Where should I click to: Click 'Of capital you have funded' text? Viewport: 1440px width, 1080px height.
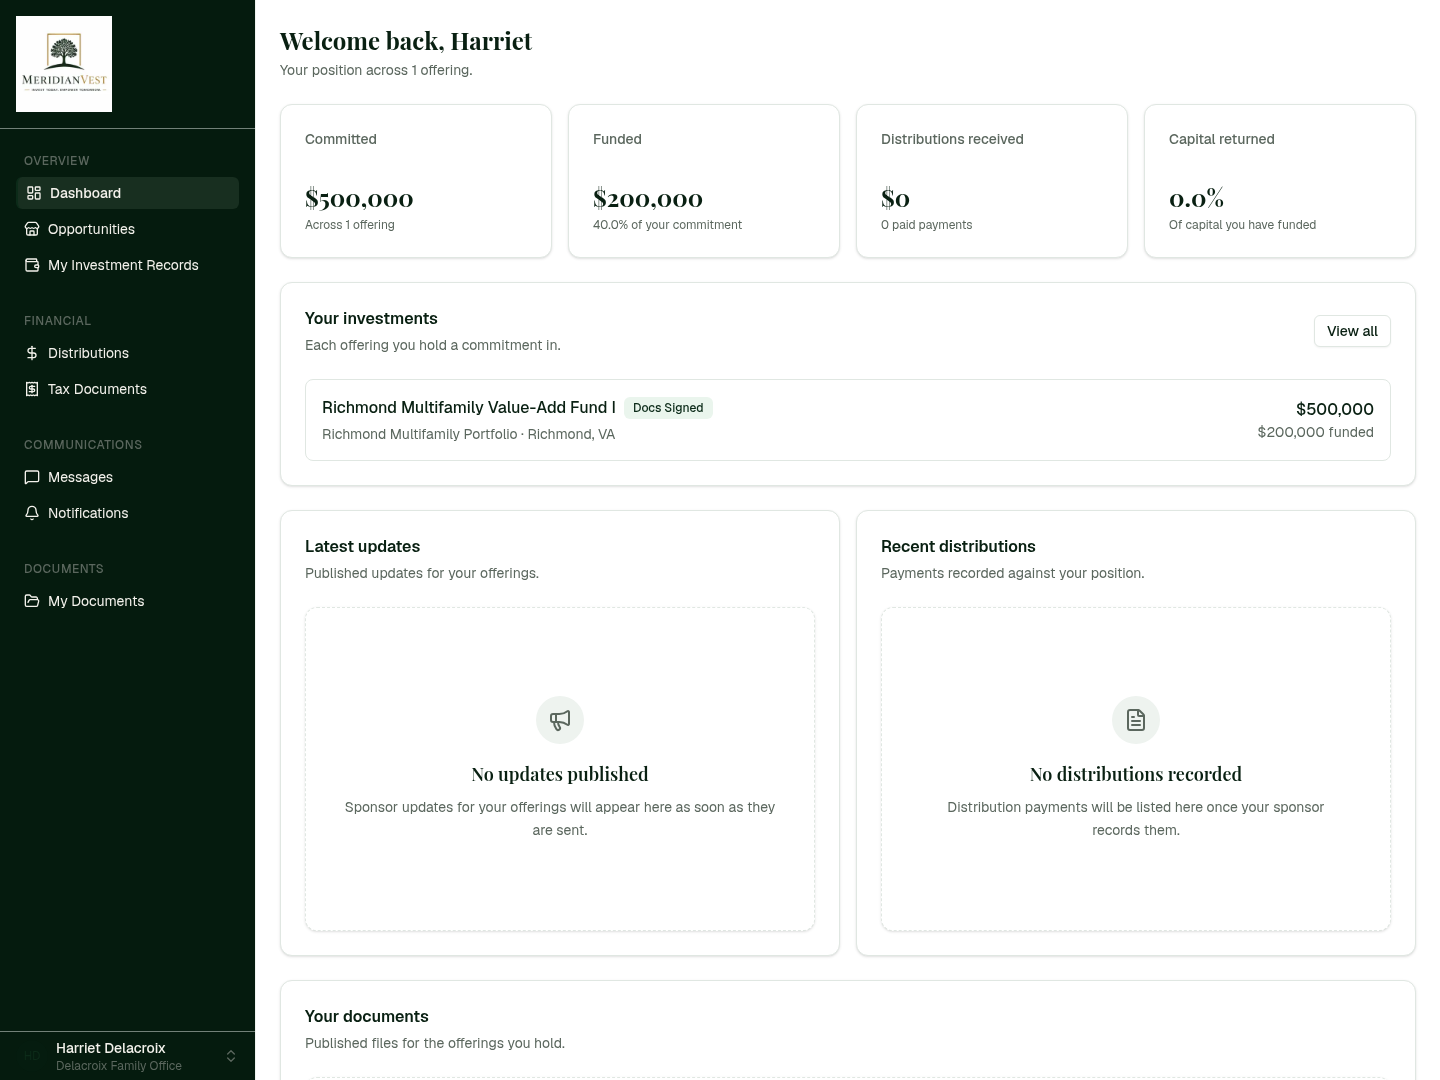click(x=1242, y=225)
